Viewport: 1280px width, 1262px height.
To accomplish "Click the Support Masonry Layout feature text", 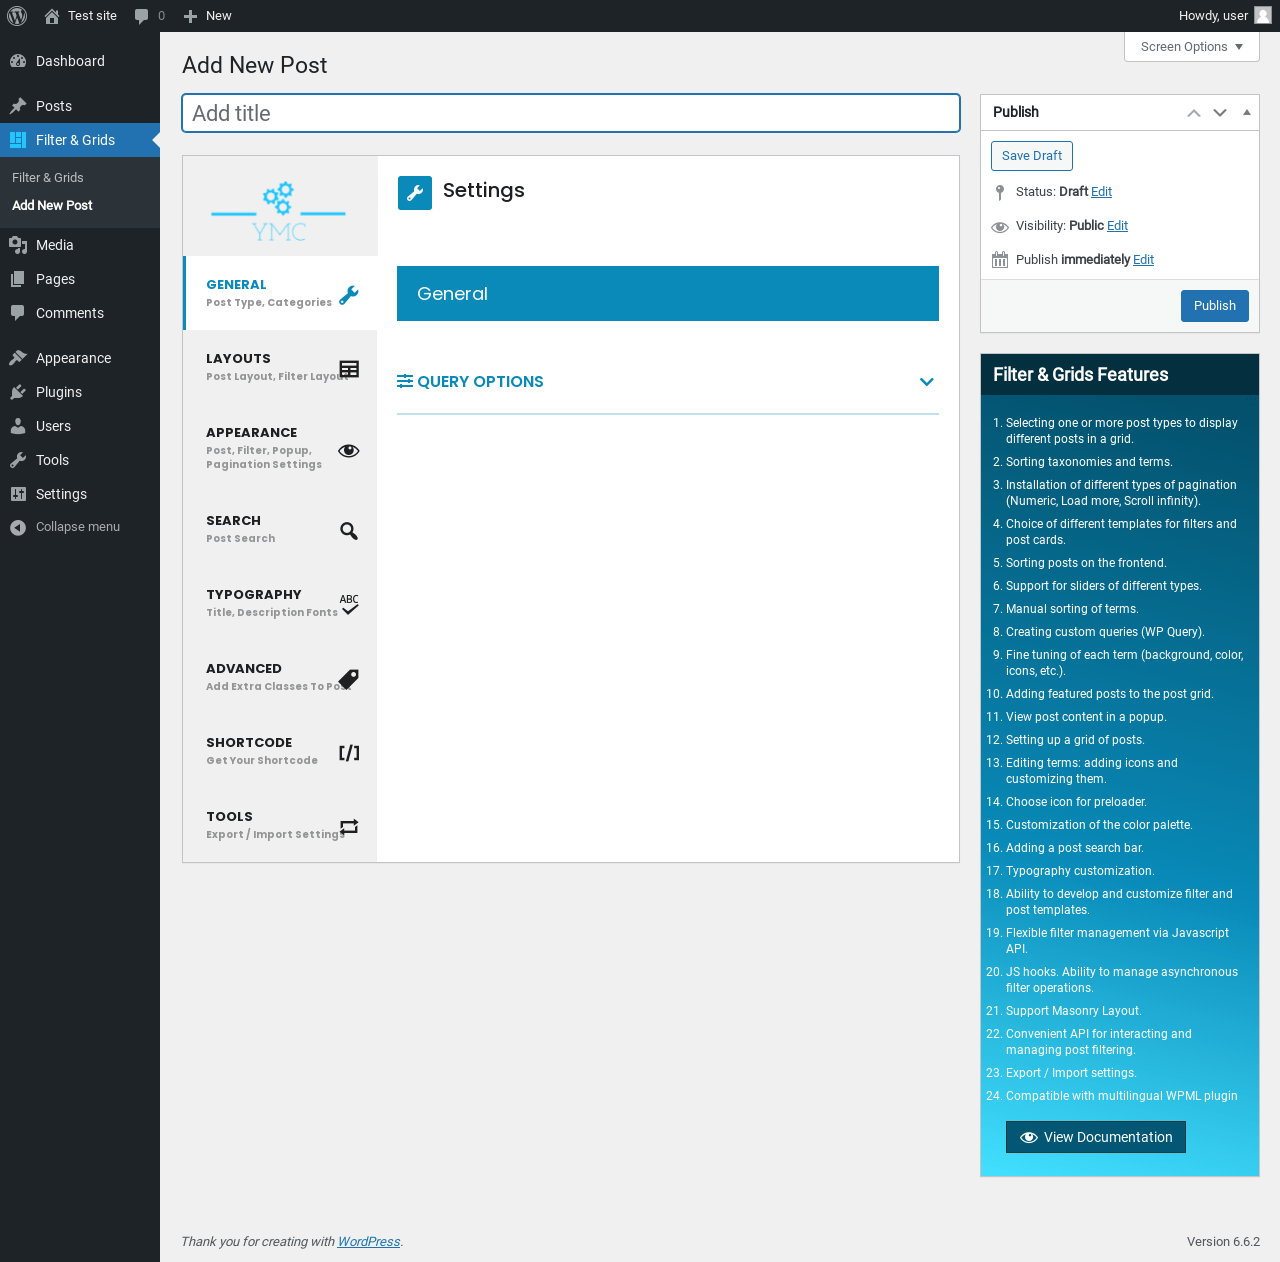I will click(x=1074, y=1011).
